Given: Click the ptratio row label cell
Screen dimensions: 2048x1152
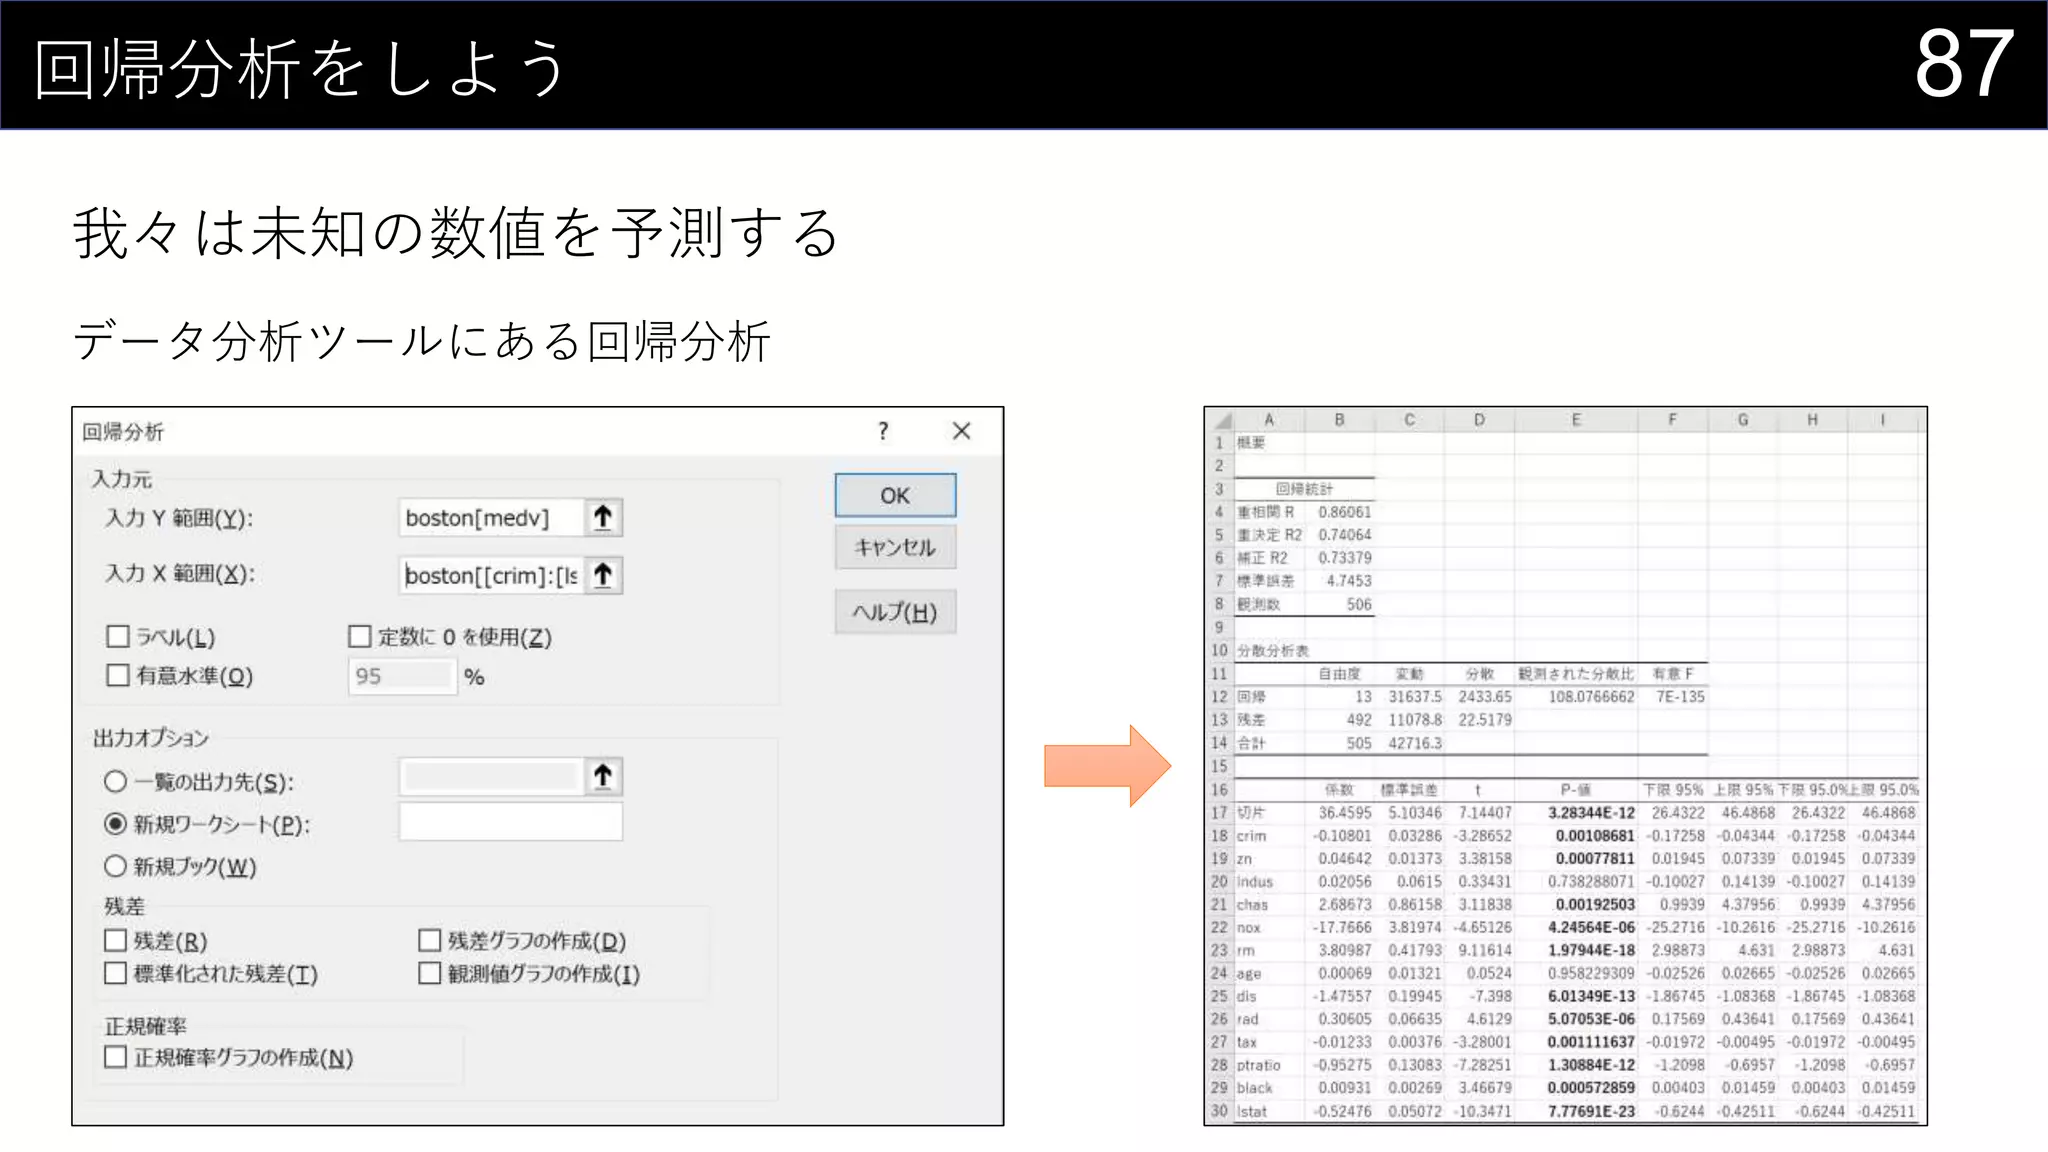Looking at the screenshot, I should [1269, 1065].
